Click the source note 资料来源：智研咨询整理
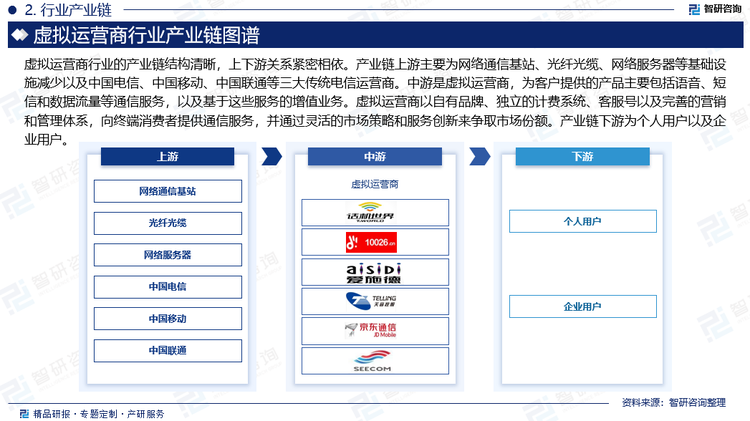Screen dimensions: 750x421 click(x=673, y=403)
